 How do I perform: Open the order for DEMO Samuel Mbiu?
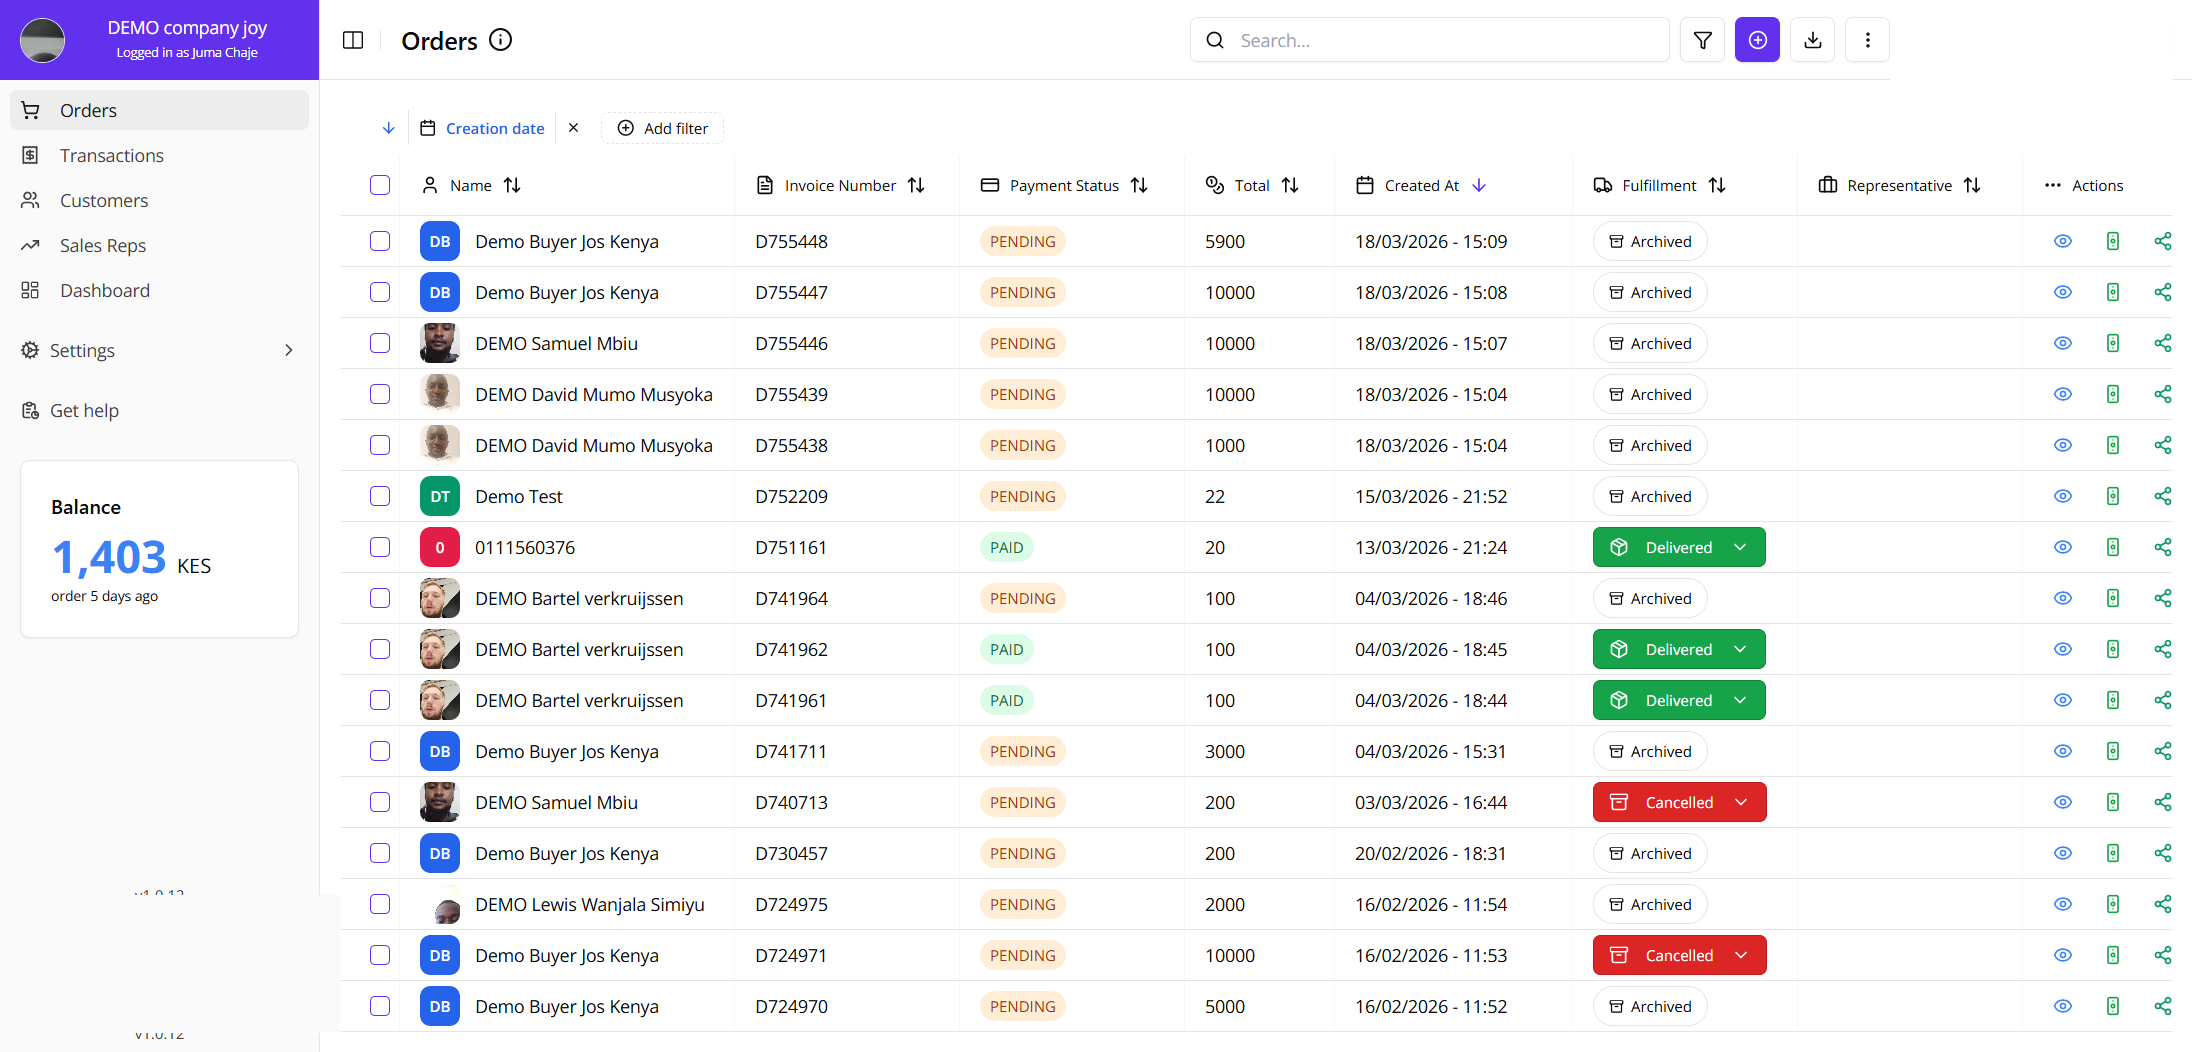556,343
